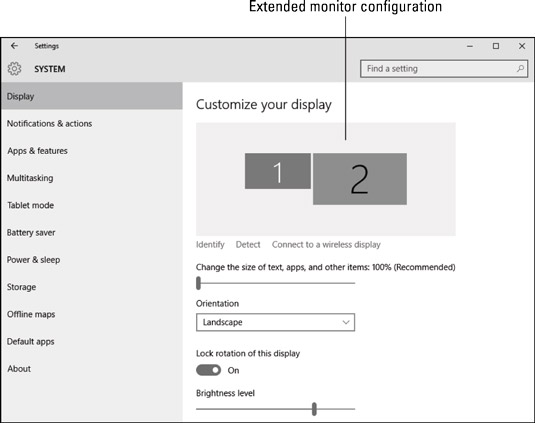Open Offline maps settings
The image size is (535, 423).
(x=91, y=315)
